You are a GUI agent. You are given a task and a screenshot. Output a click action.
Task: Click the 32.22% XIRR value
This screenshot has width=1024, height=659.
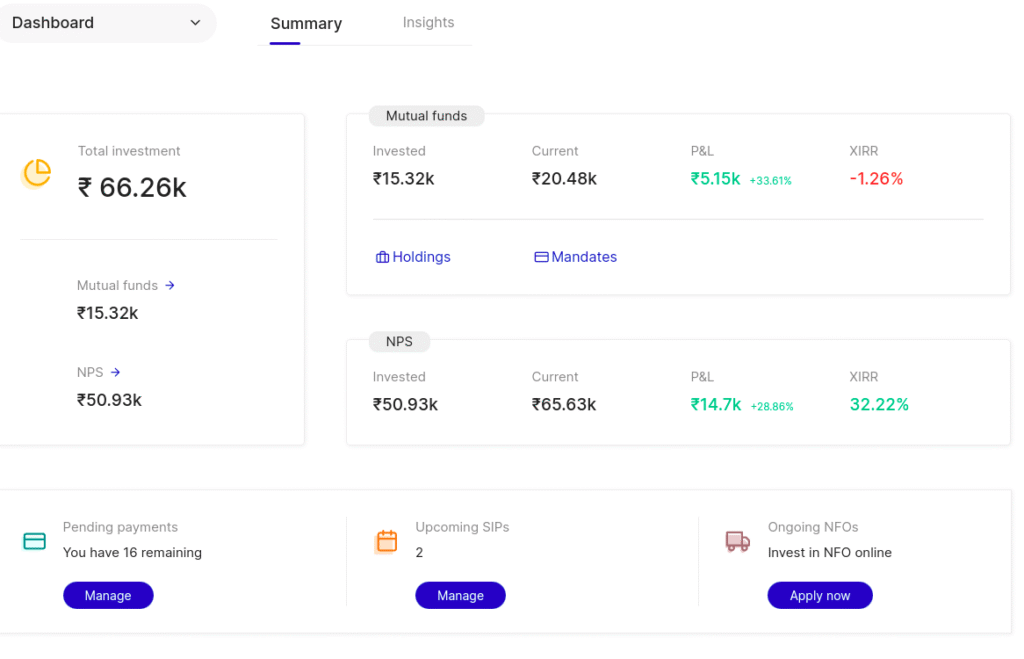(x=879, y=404)
